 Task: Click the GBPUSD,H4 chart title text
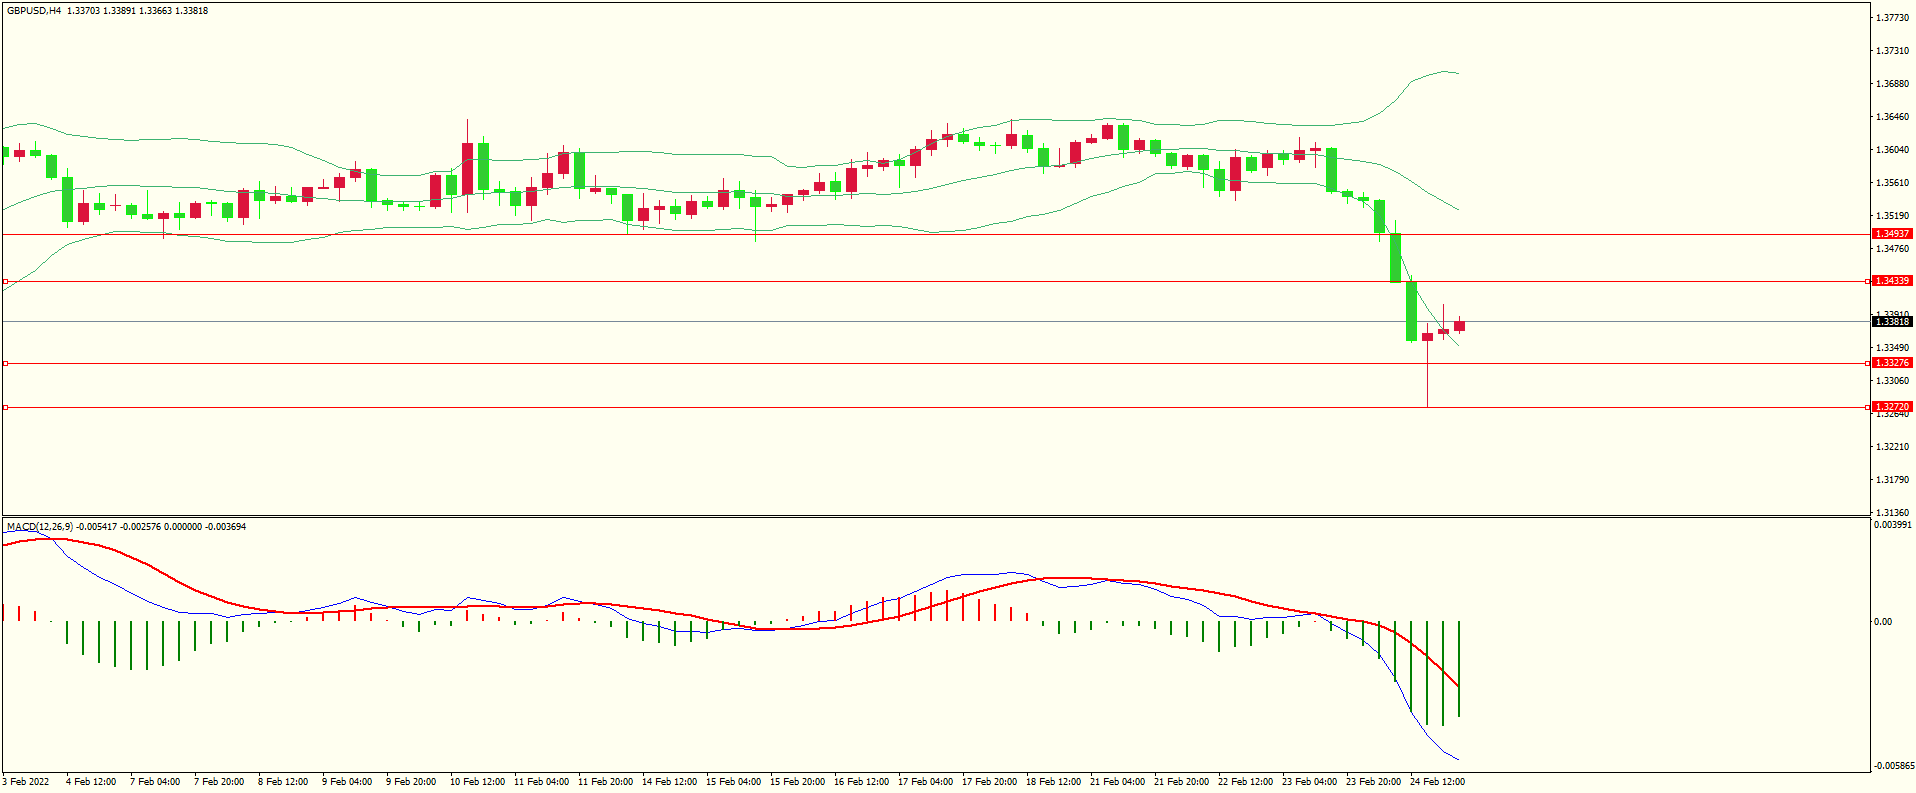tap(34, 11)
